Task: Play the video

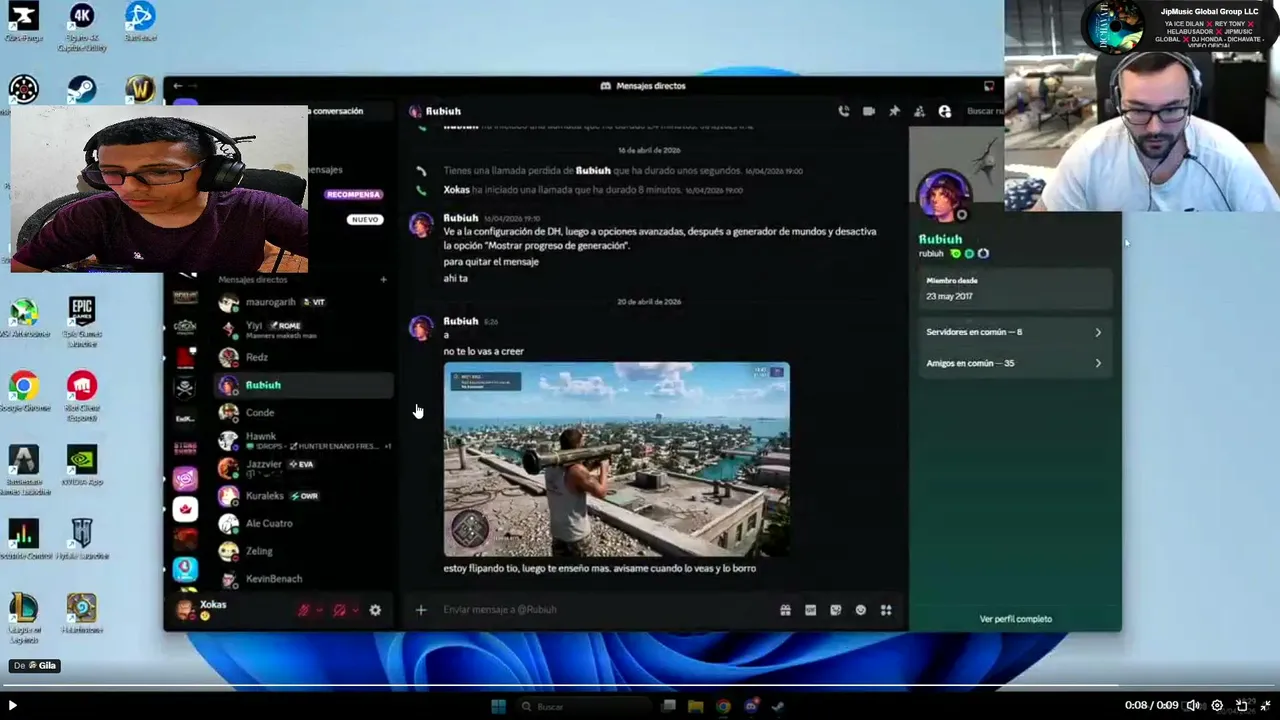Action: click(12, 706)
